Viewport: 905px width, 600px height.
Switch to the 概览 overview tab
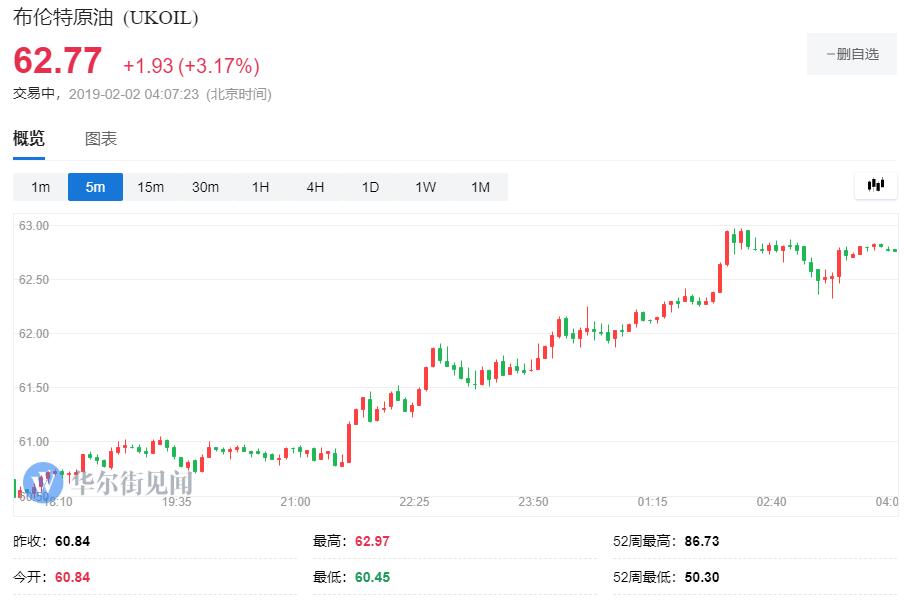click(29, 139)
